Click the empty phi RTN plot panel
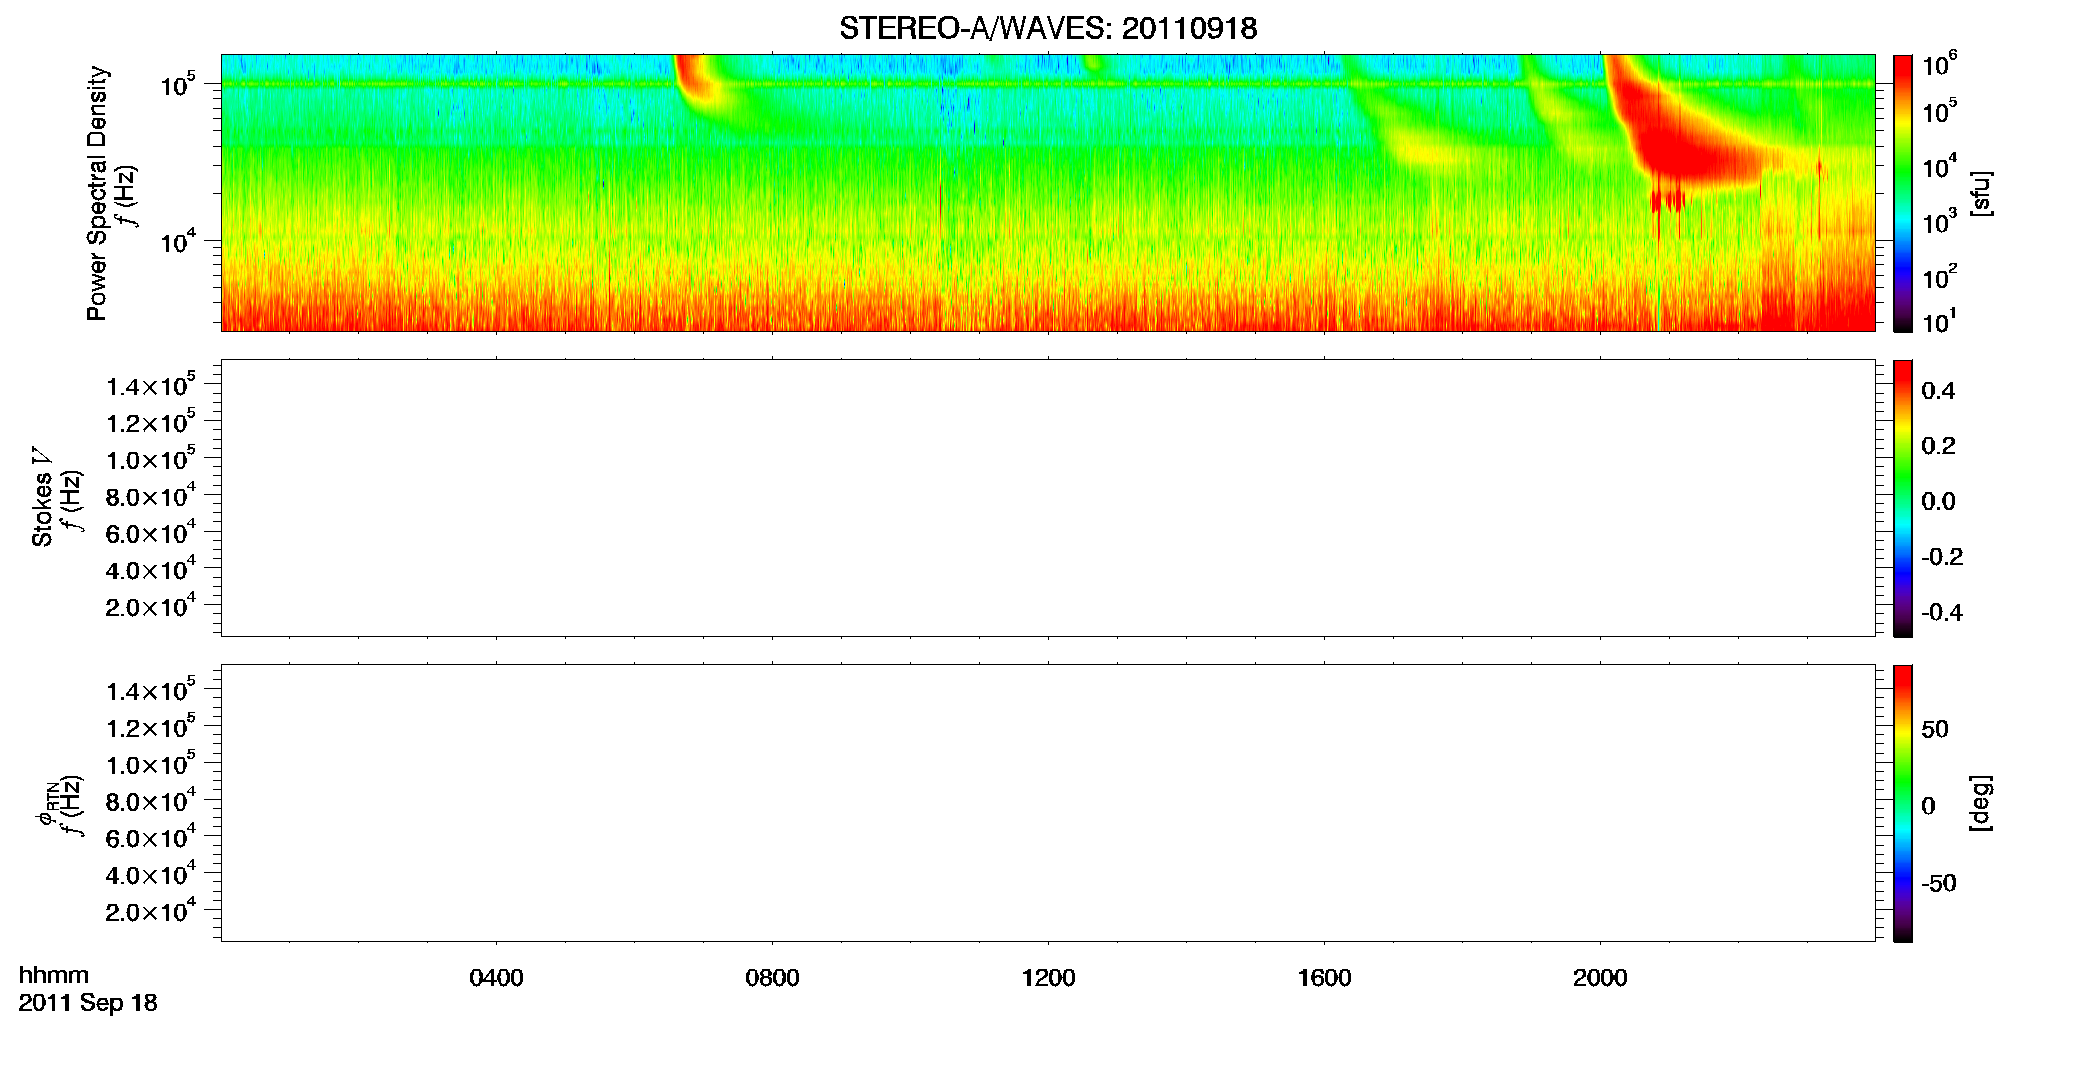Screen dimensions: 2096x1080 (1048, 803)
